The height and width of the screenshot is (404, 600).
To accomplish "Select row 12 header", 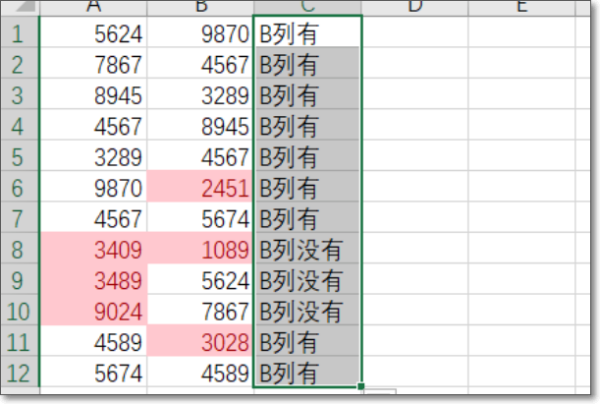I will coord(20,372).
